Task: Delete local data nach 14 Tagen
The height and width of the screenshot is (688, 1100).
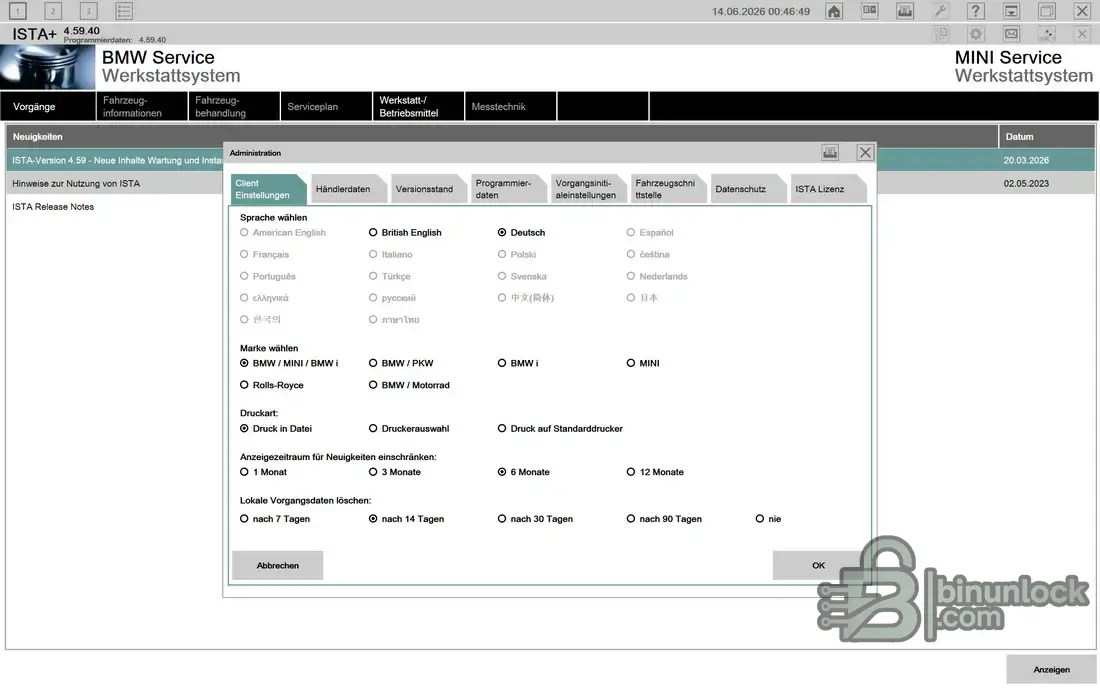Action: 406,519
